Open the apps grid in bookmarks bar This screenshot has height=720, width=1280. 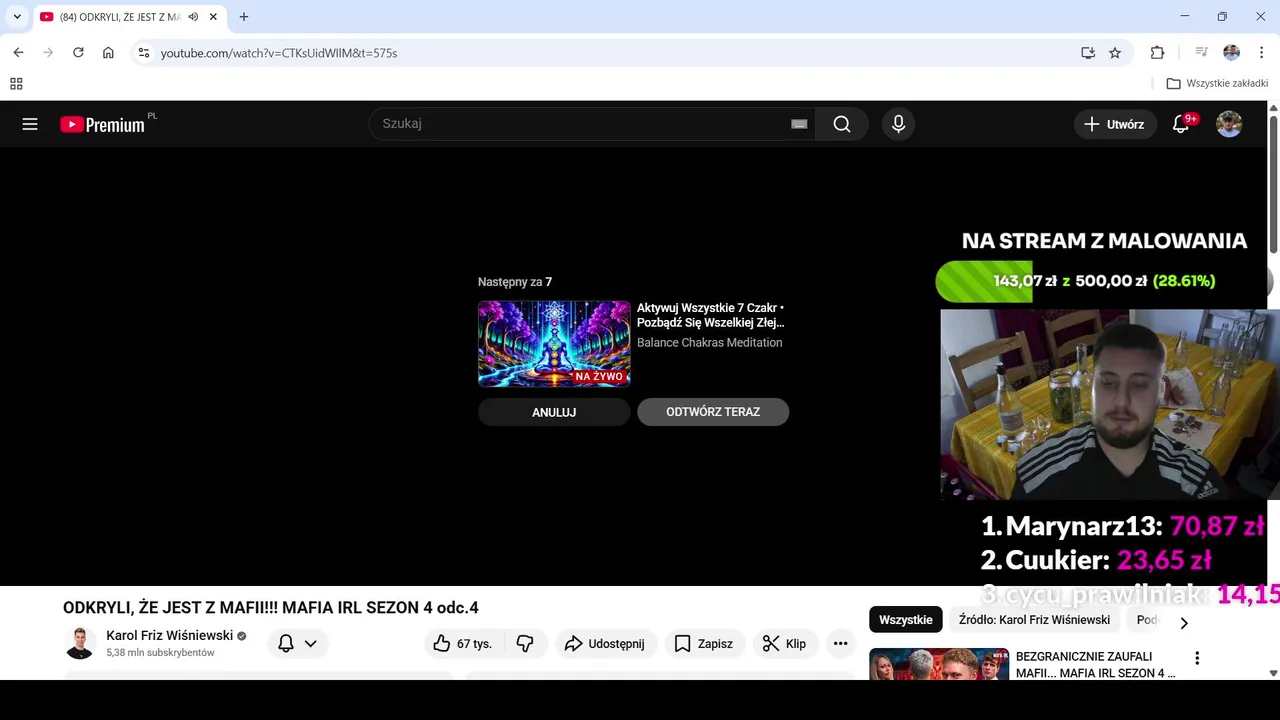[x=16, y=84]
